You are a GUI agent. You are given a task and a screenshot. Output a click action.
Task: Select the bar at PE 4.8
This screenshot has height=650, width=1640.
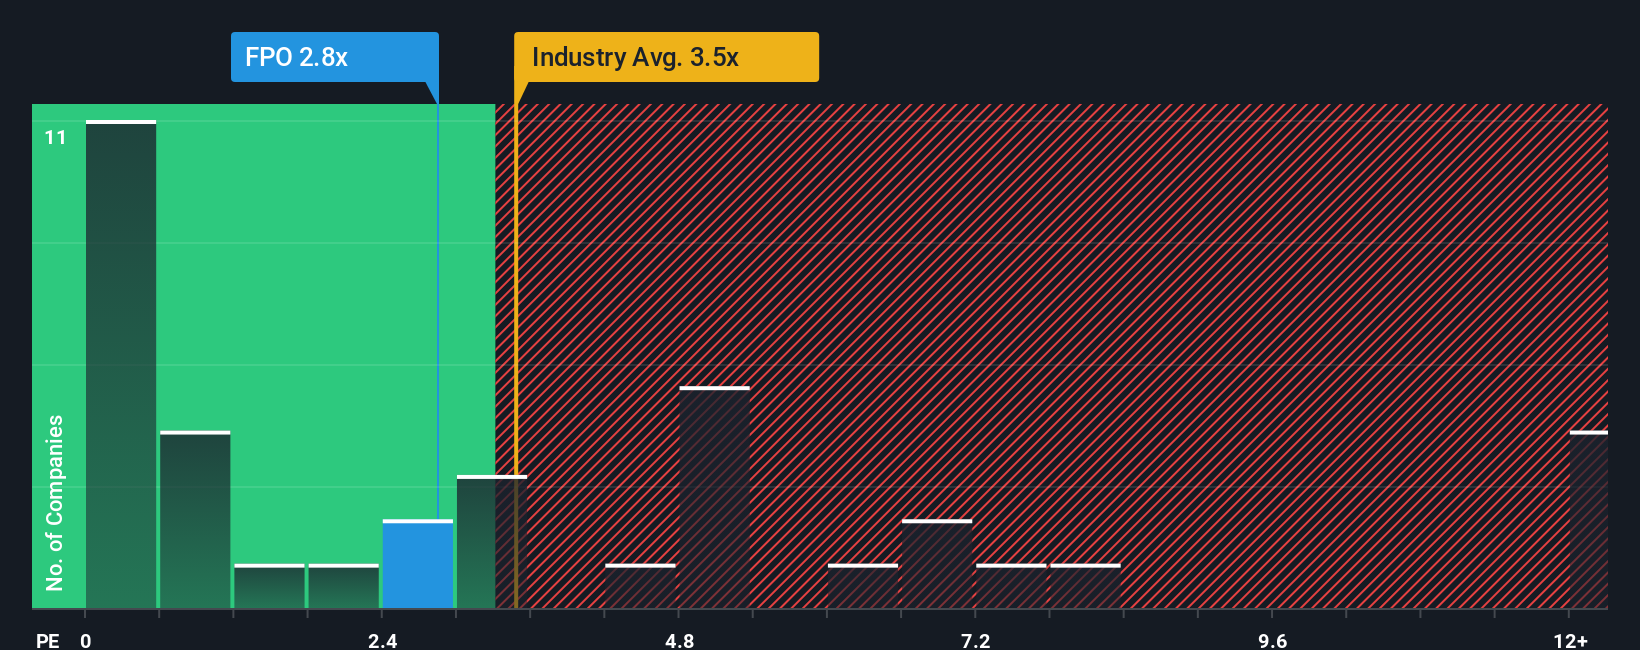(x=714, y=497)
